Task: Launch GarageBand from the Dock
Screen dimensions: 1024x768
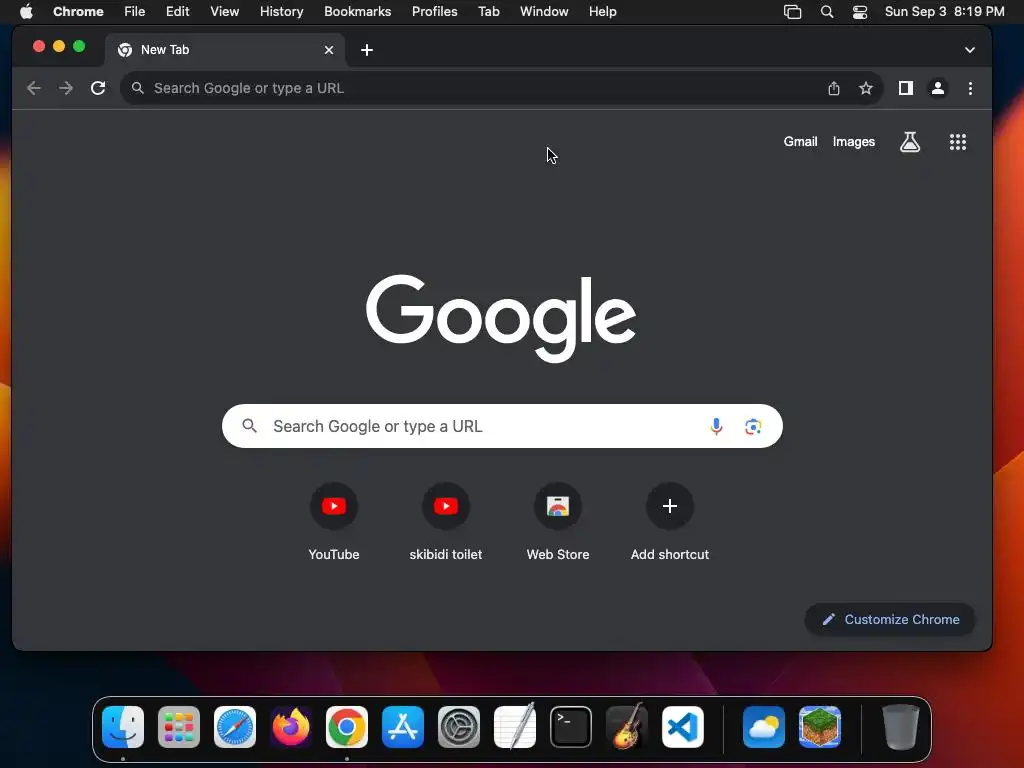Action: [627, 727]
